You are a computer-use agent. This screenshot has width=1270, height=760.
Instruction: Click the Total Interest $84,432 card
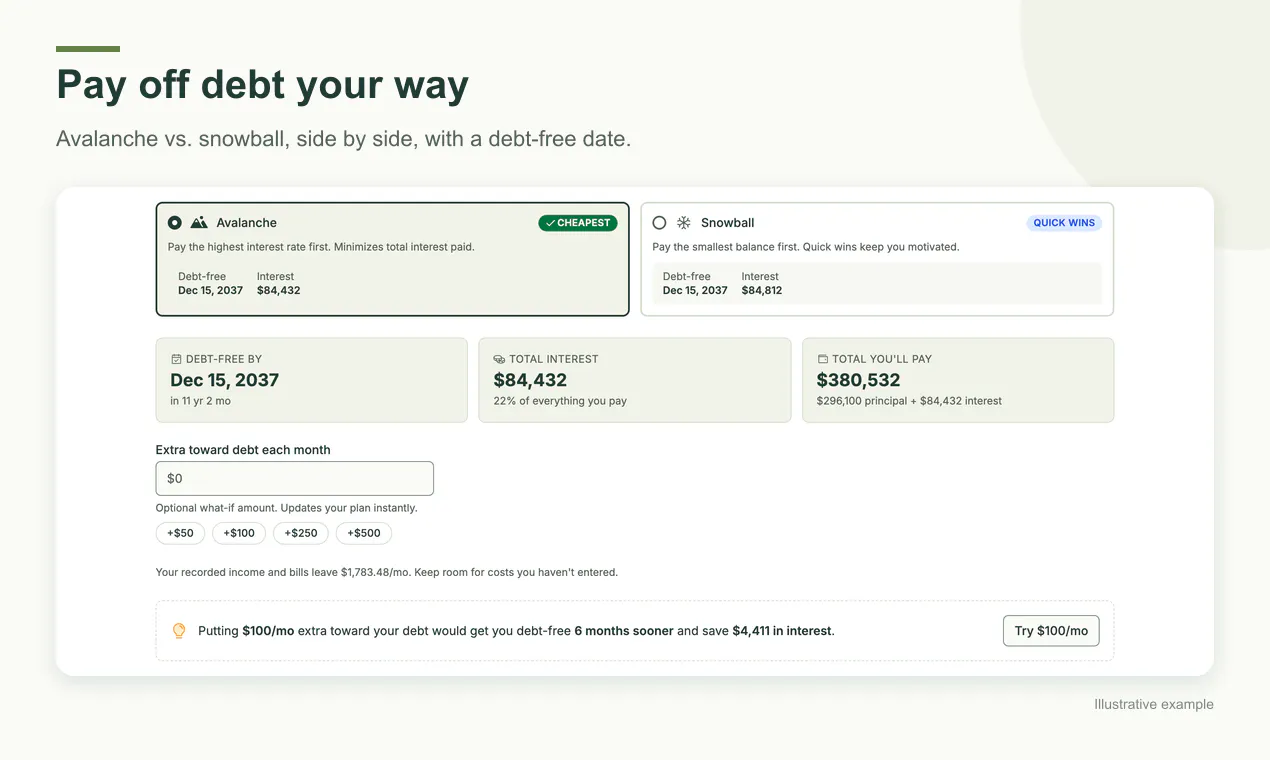point(635,380)
